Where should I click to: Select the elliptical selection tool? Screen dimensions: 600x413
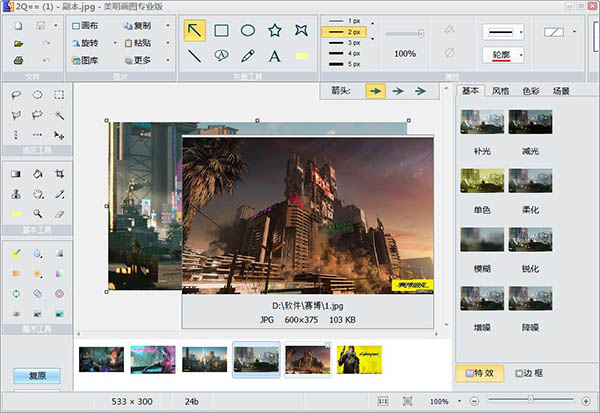tap(38, 95)
